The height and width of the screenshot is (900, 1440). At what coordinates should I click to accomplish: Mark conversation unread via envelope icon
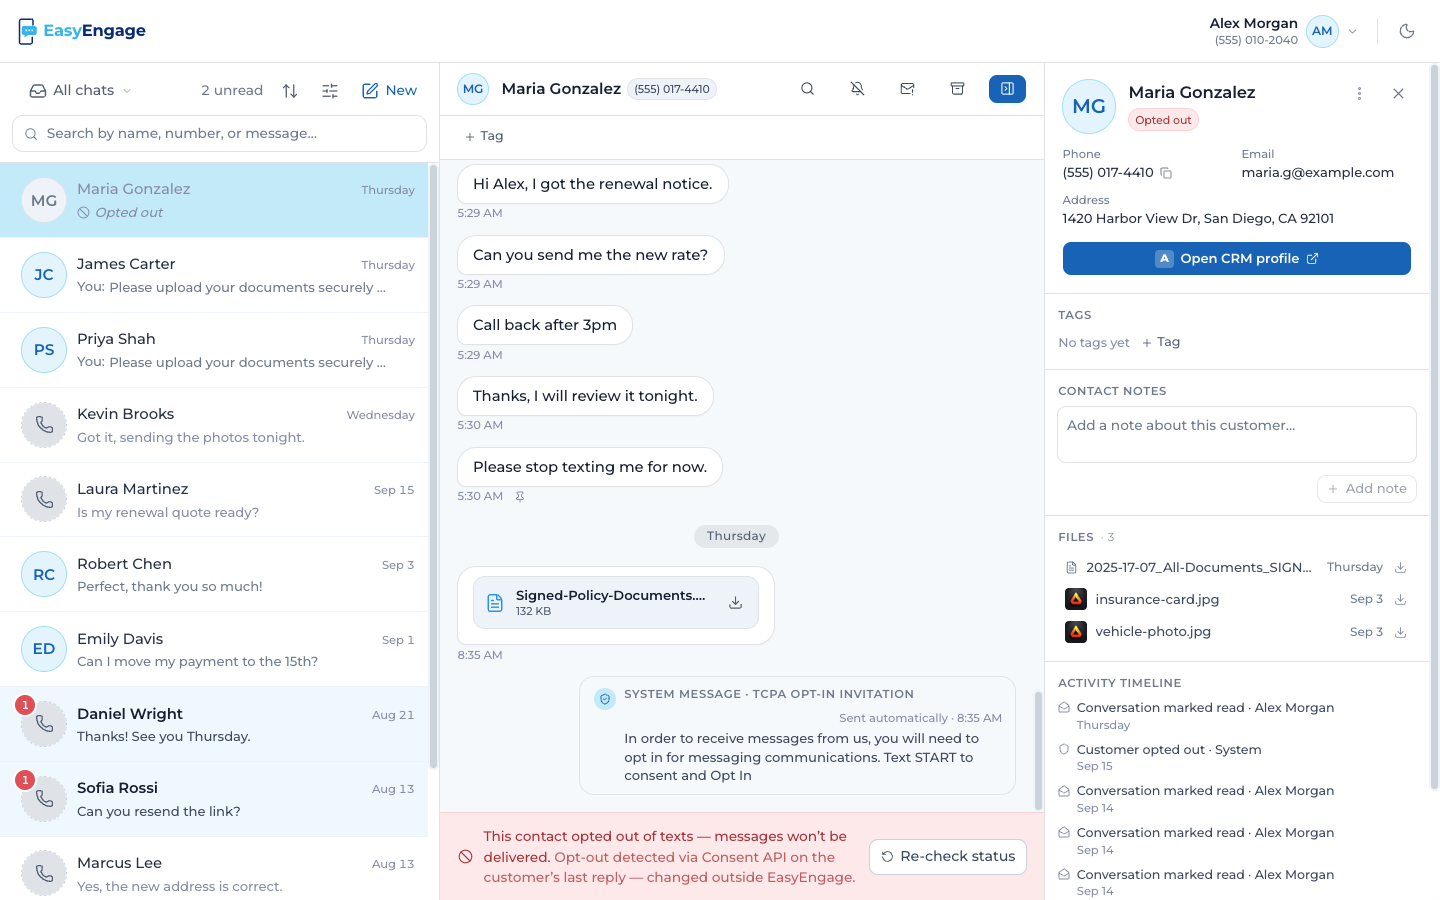pos(907,89)
